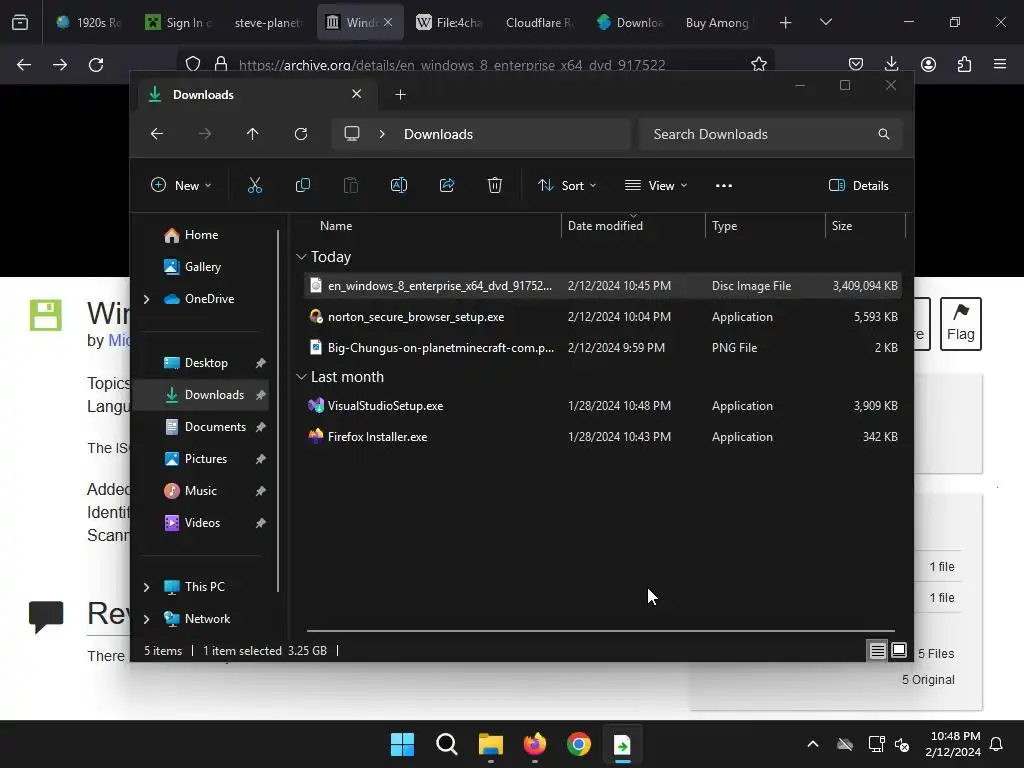
Task: Open the Sort dropdown menu
Action: [567, 185]
